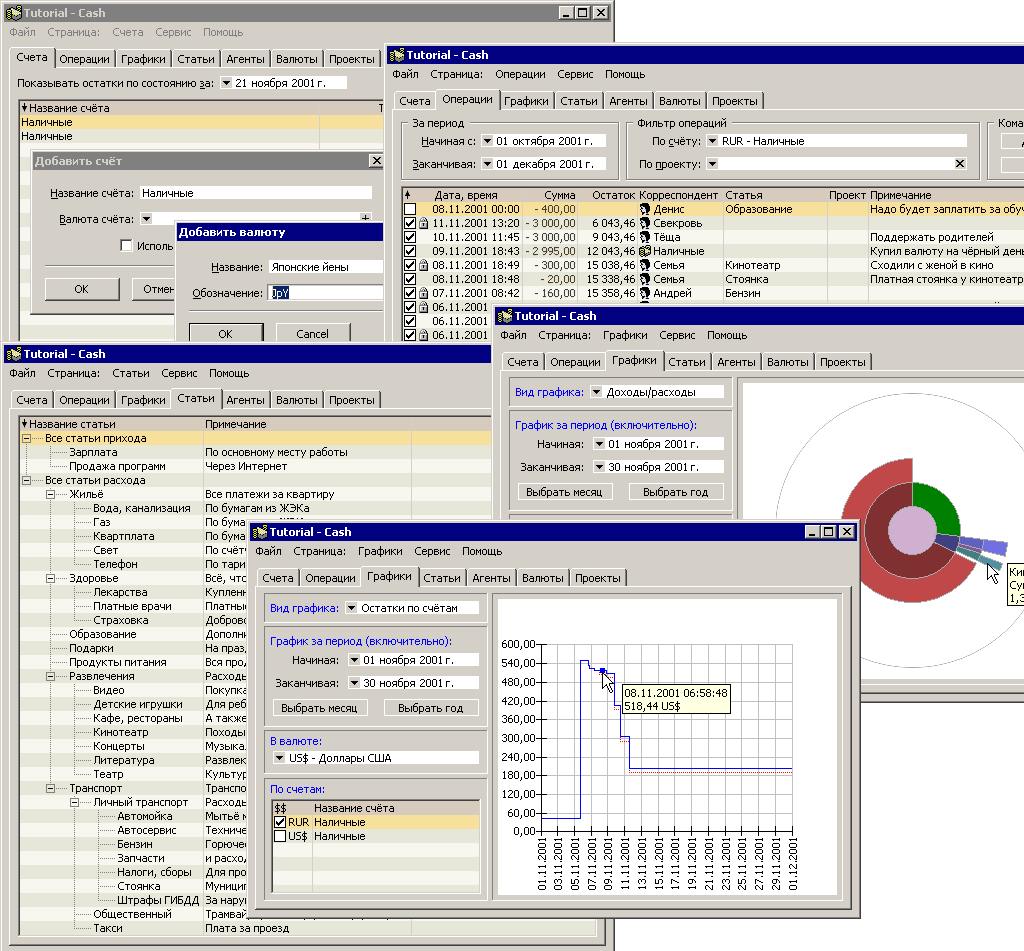Click the plus icon beside Валюта счёта
The height and width of the screenshot is (951, 1024).
[x=365, y=218]
